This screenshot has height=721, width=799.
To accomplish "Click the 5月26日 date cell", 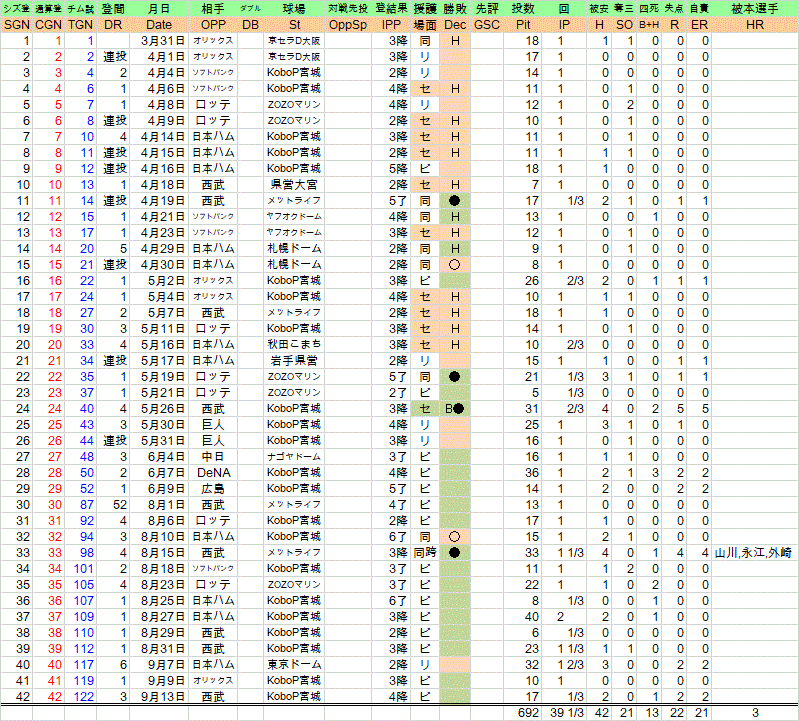I will [159, 409].
